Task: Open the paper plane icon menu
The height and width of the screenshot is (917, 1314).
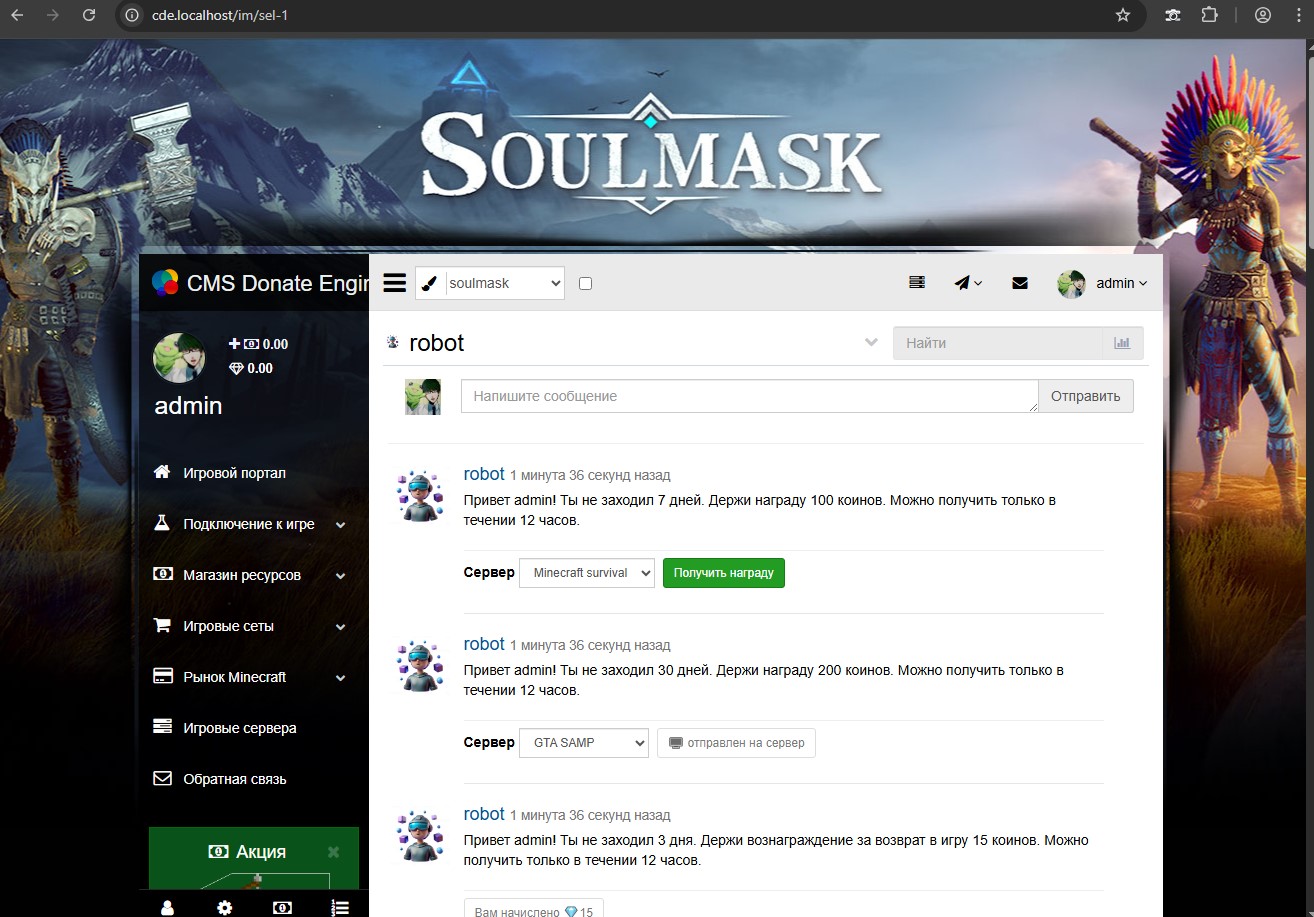Action: (x=967, y=283)
